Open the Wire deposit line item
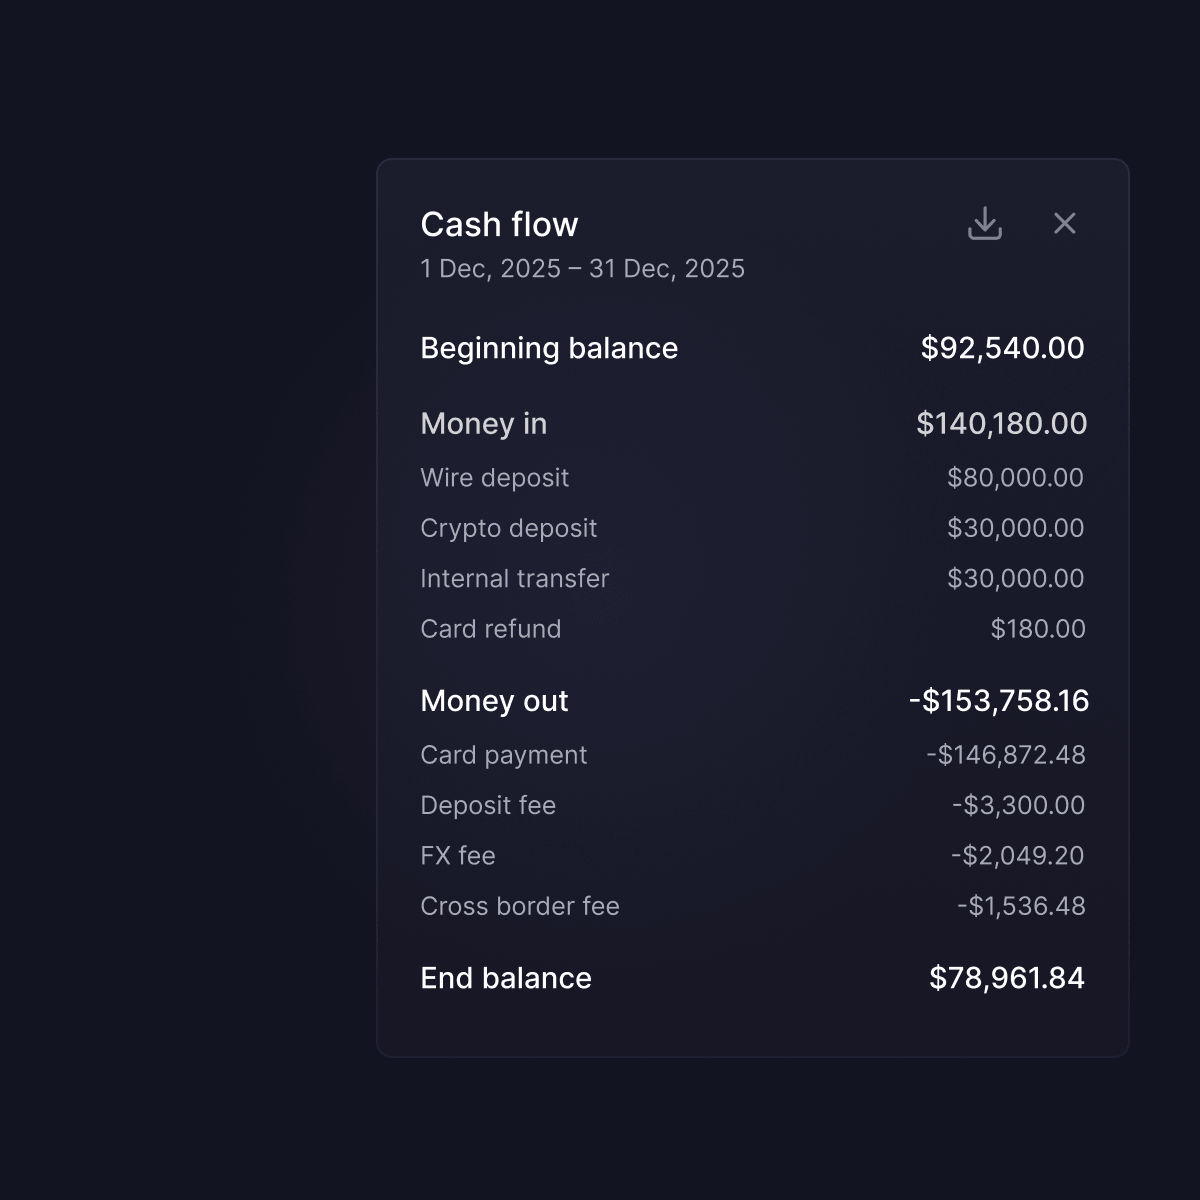The width and height of the screenshot is (1200, 1200). tap(752, 478)
